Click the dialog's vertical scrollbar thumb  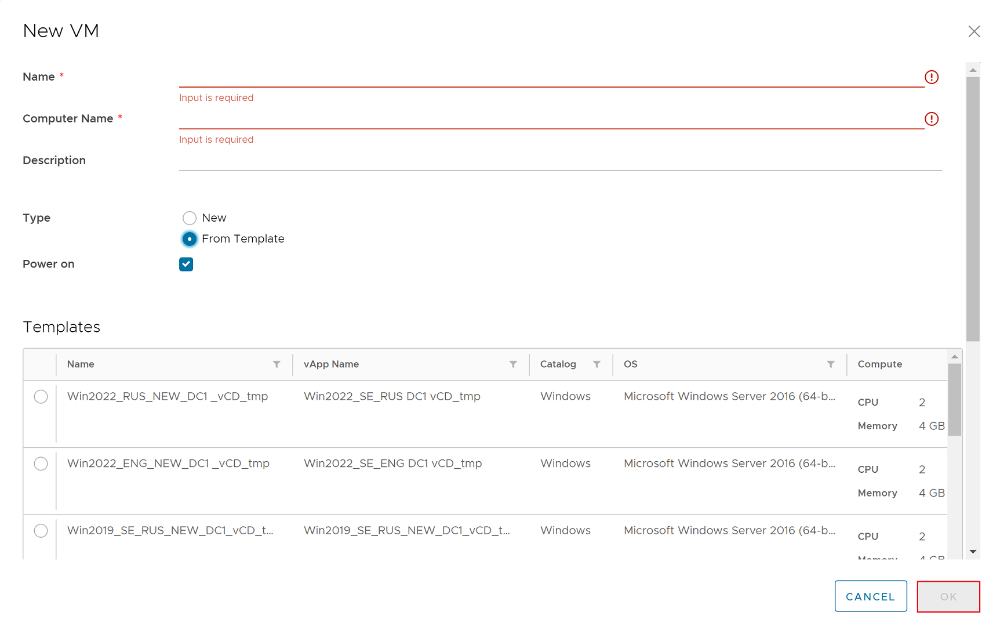coord(973,209)
